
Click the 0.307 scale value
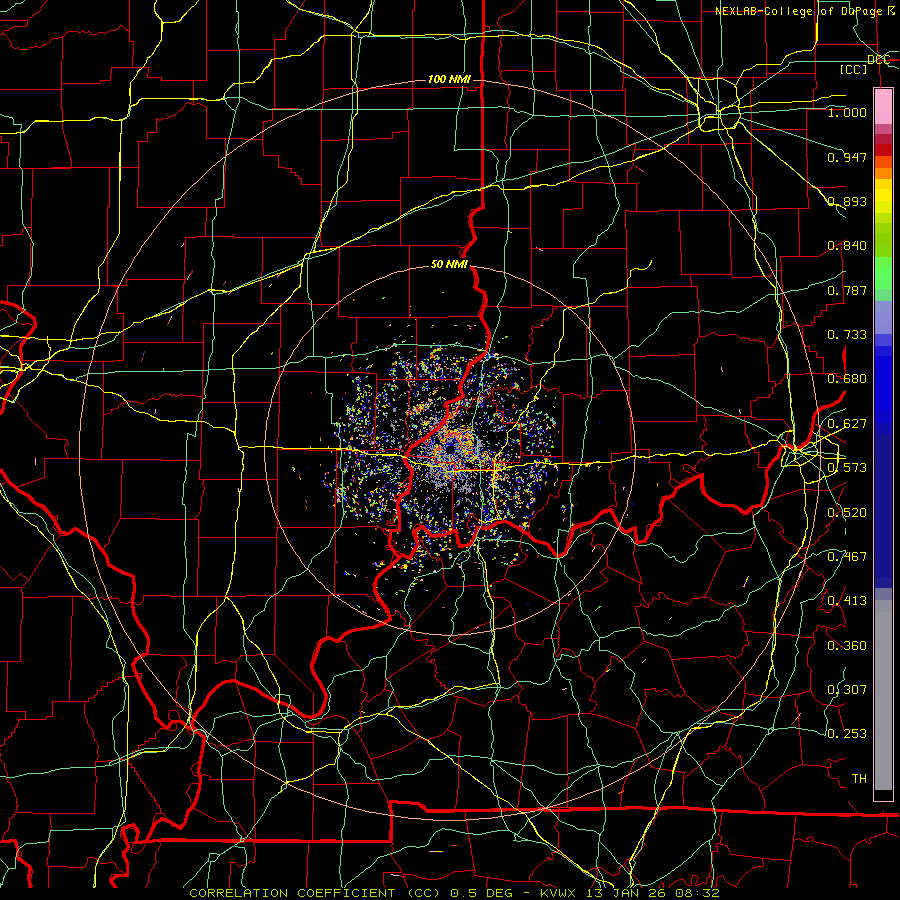tap(847, 690)
